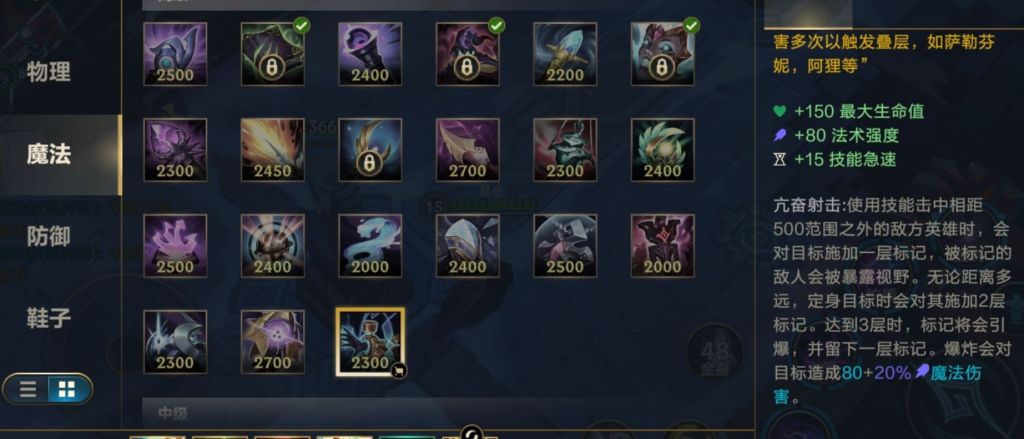1024x439 pixels.
Task: Tap the 2700 gold curved horn item
Action: tap(468, 150)
